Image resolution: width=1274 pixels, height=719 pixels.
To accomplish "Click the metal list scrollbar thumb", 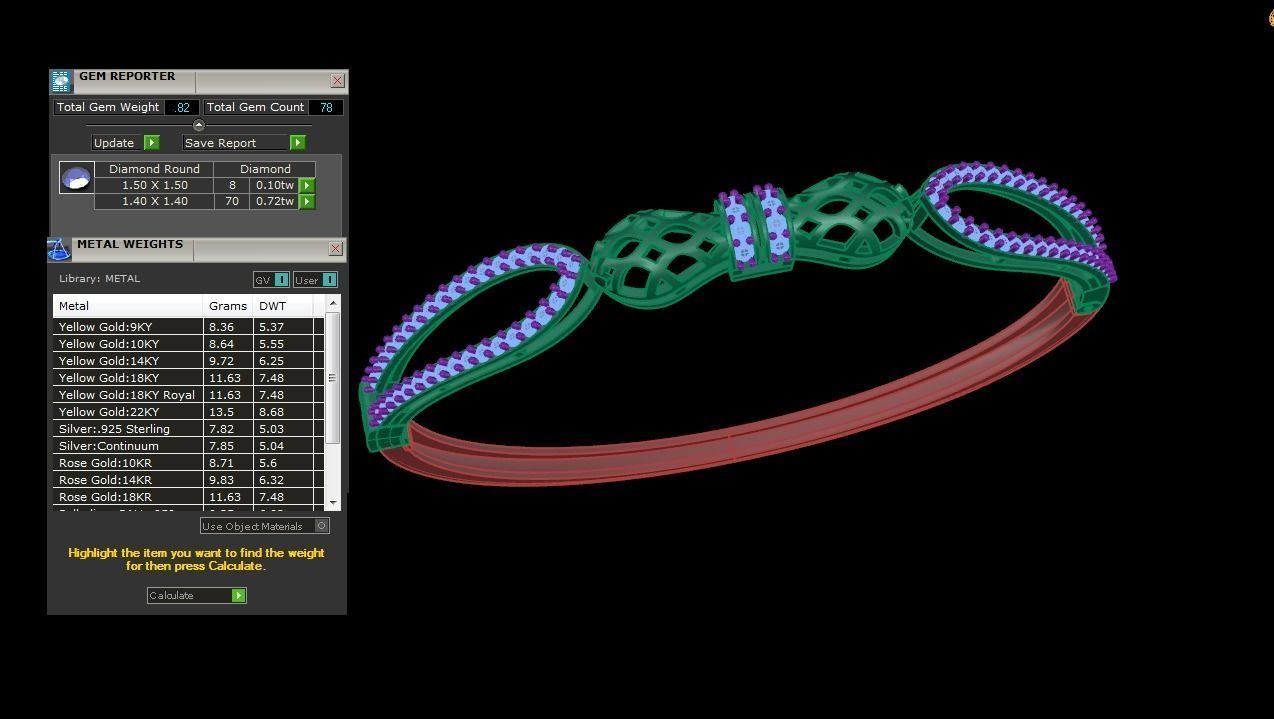I will pos(333,378).
